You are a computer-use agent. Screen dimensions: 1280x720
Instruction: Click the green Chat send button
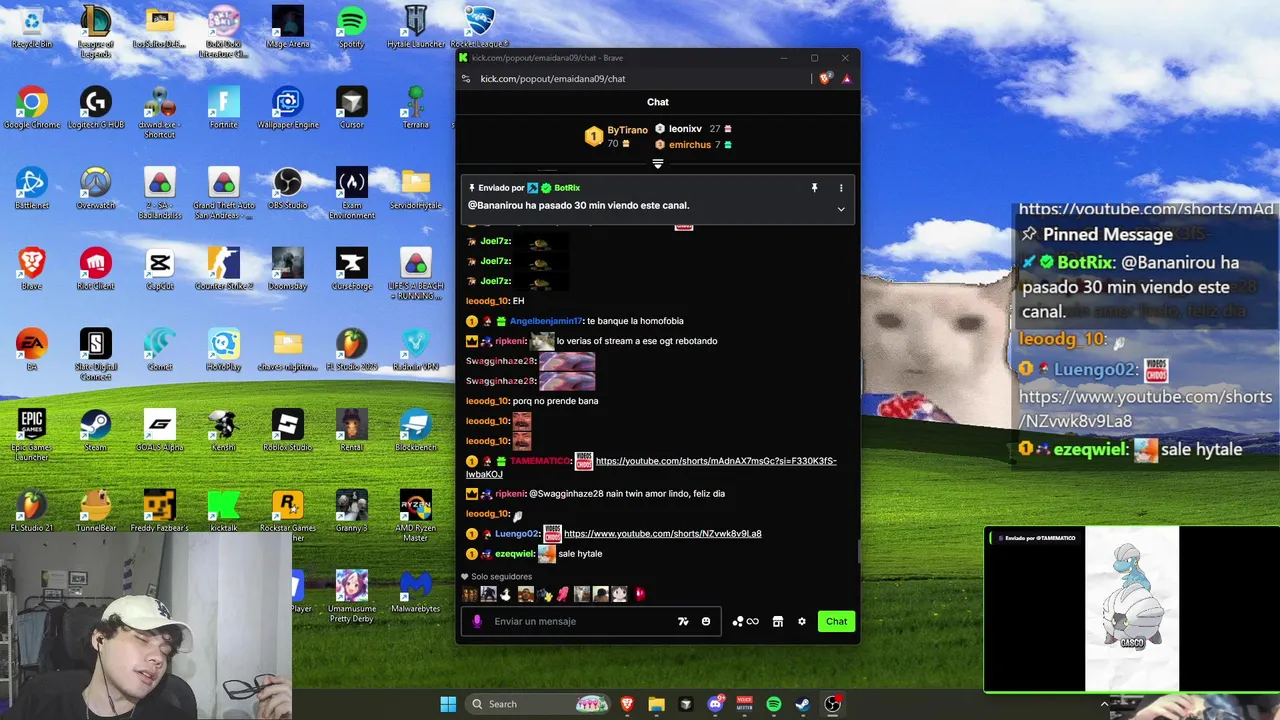(836, 621)
